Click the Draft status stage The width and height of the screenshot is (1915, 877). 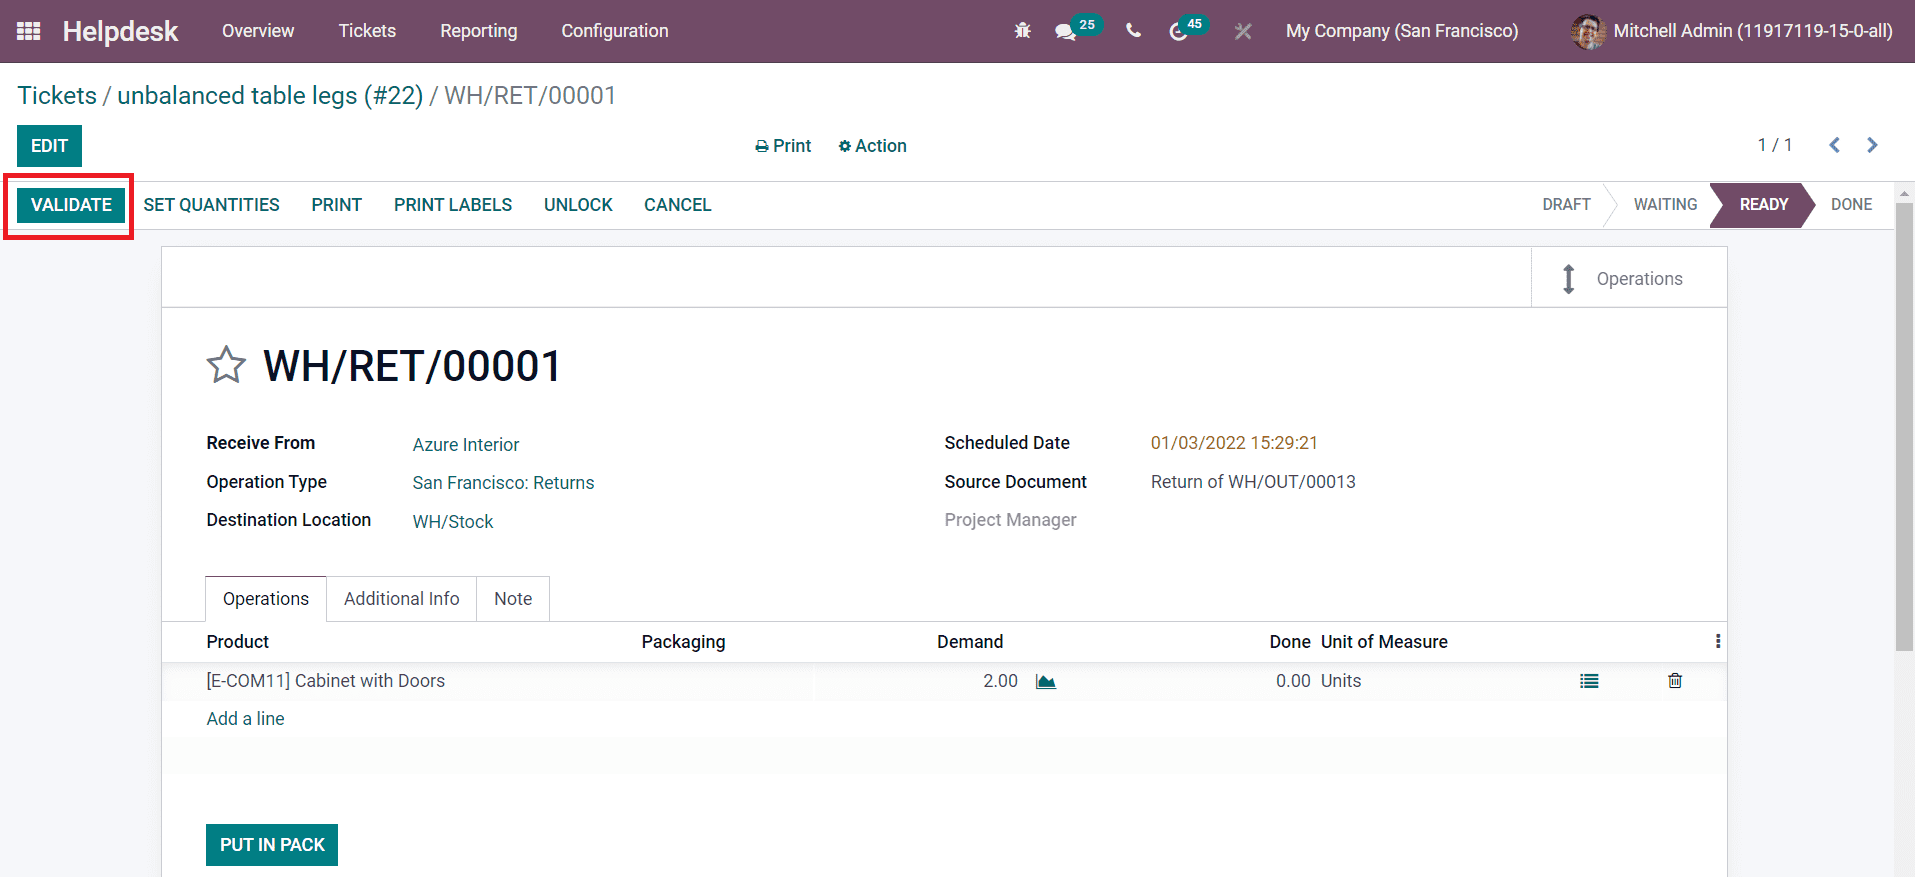coord(1566,205)
